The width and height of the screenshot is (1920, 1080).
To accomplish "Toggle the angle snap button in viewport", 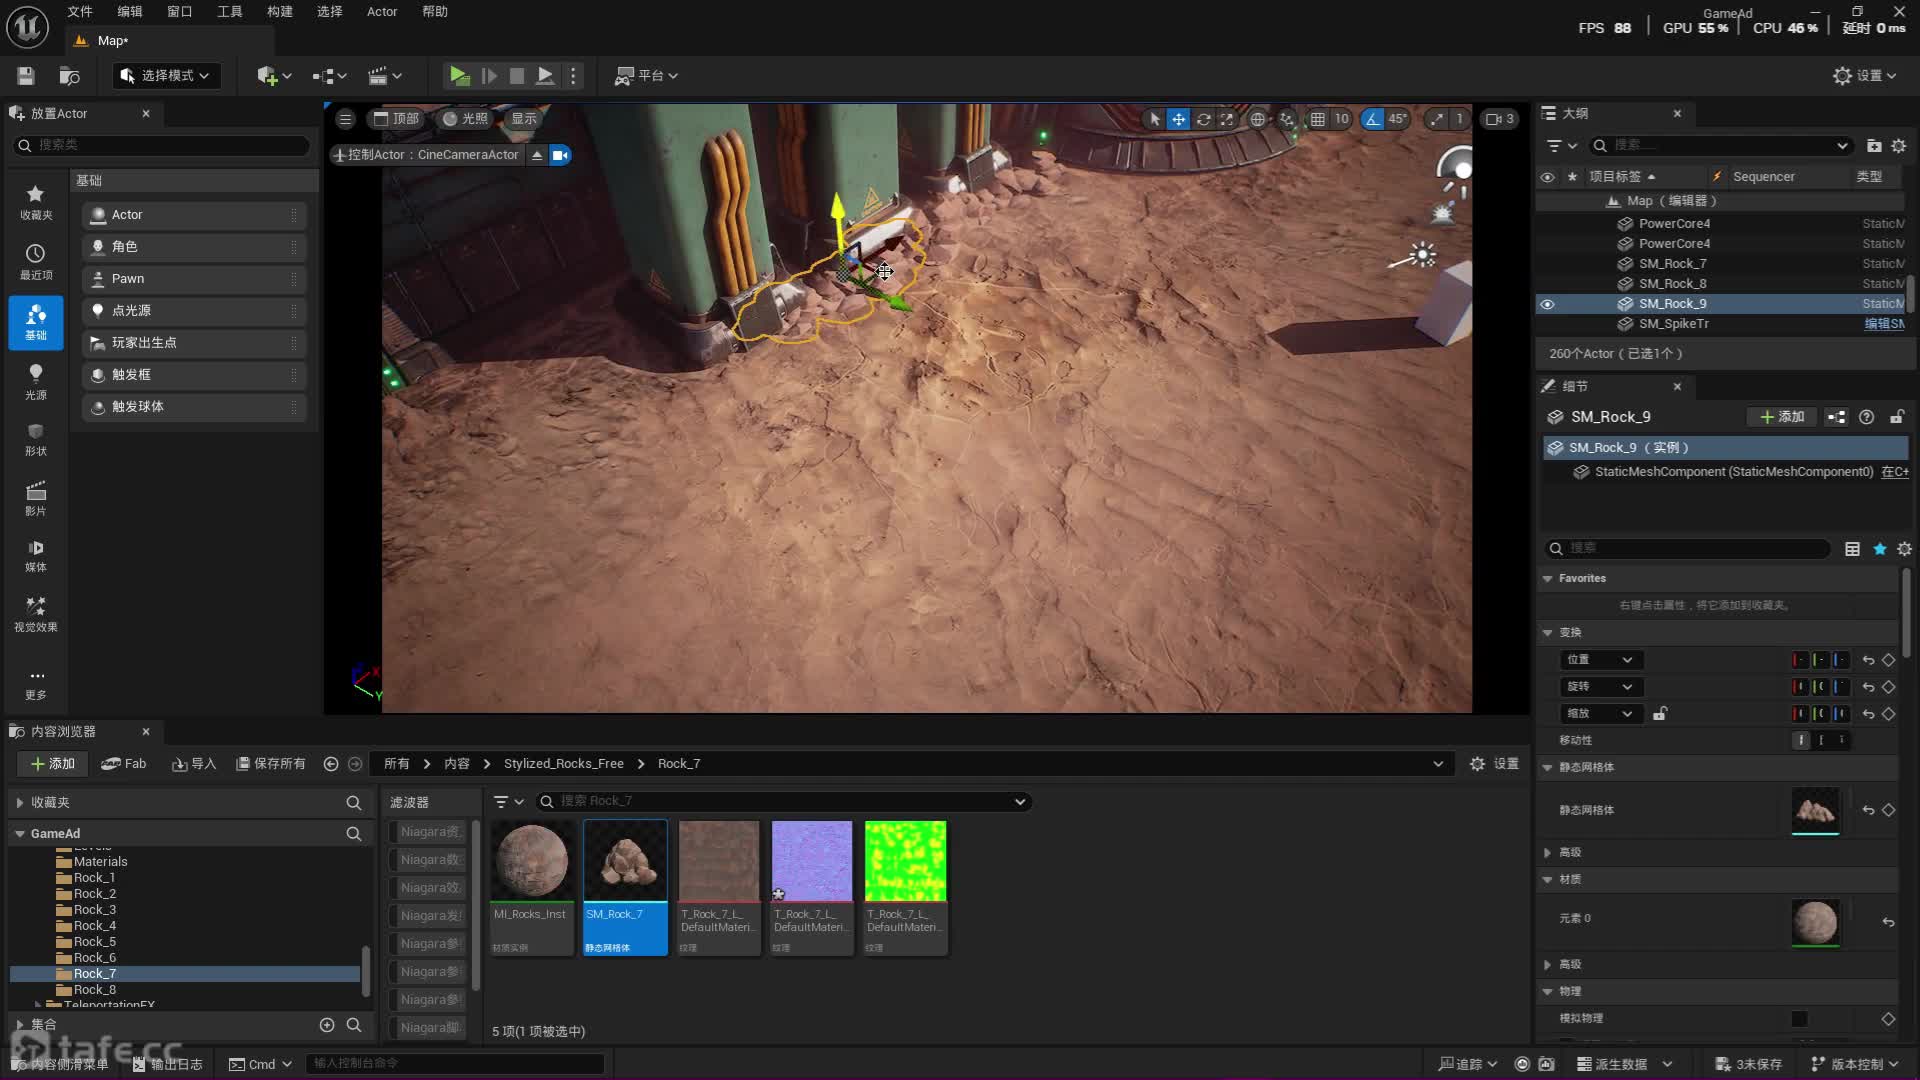I will pyautogui.click(x=1373, y=119).
